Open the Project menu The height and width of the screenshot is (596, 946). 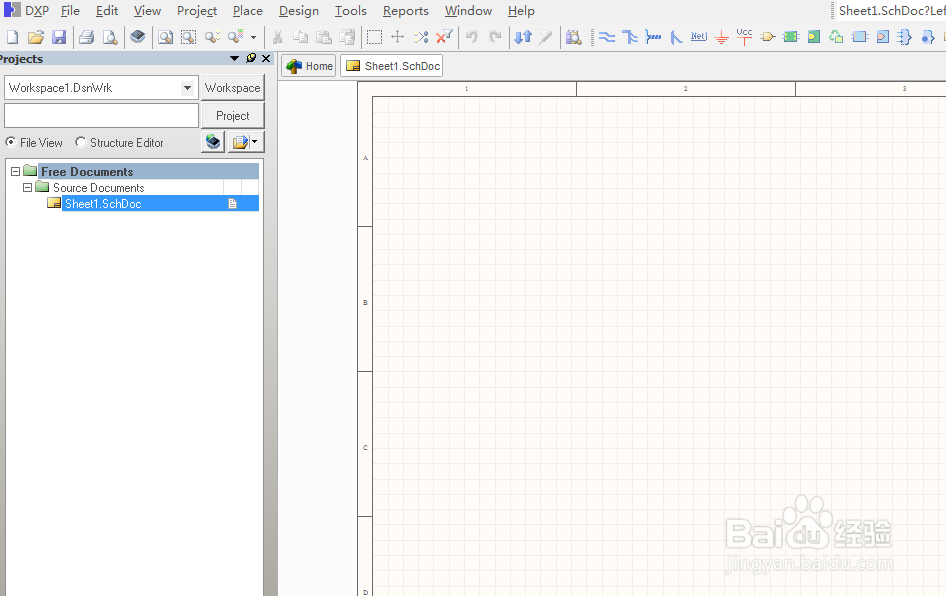[x=197, y=11]
